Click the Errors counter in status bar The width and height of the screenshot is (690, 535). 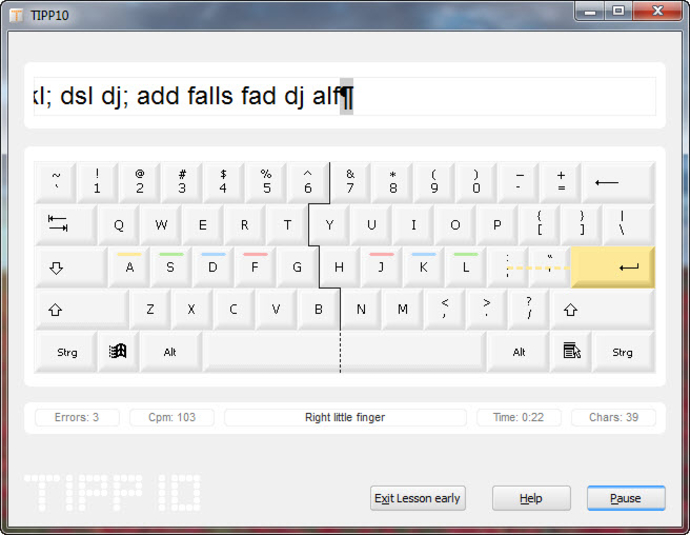(77, 417)
